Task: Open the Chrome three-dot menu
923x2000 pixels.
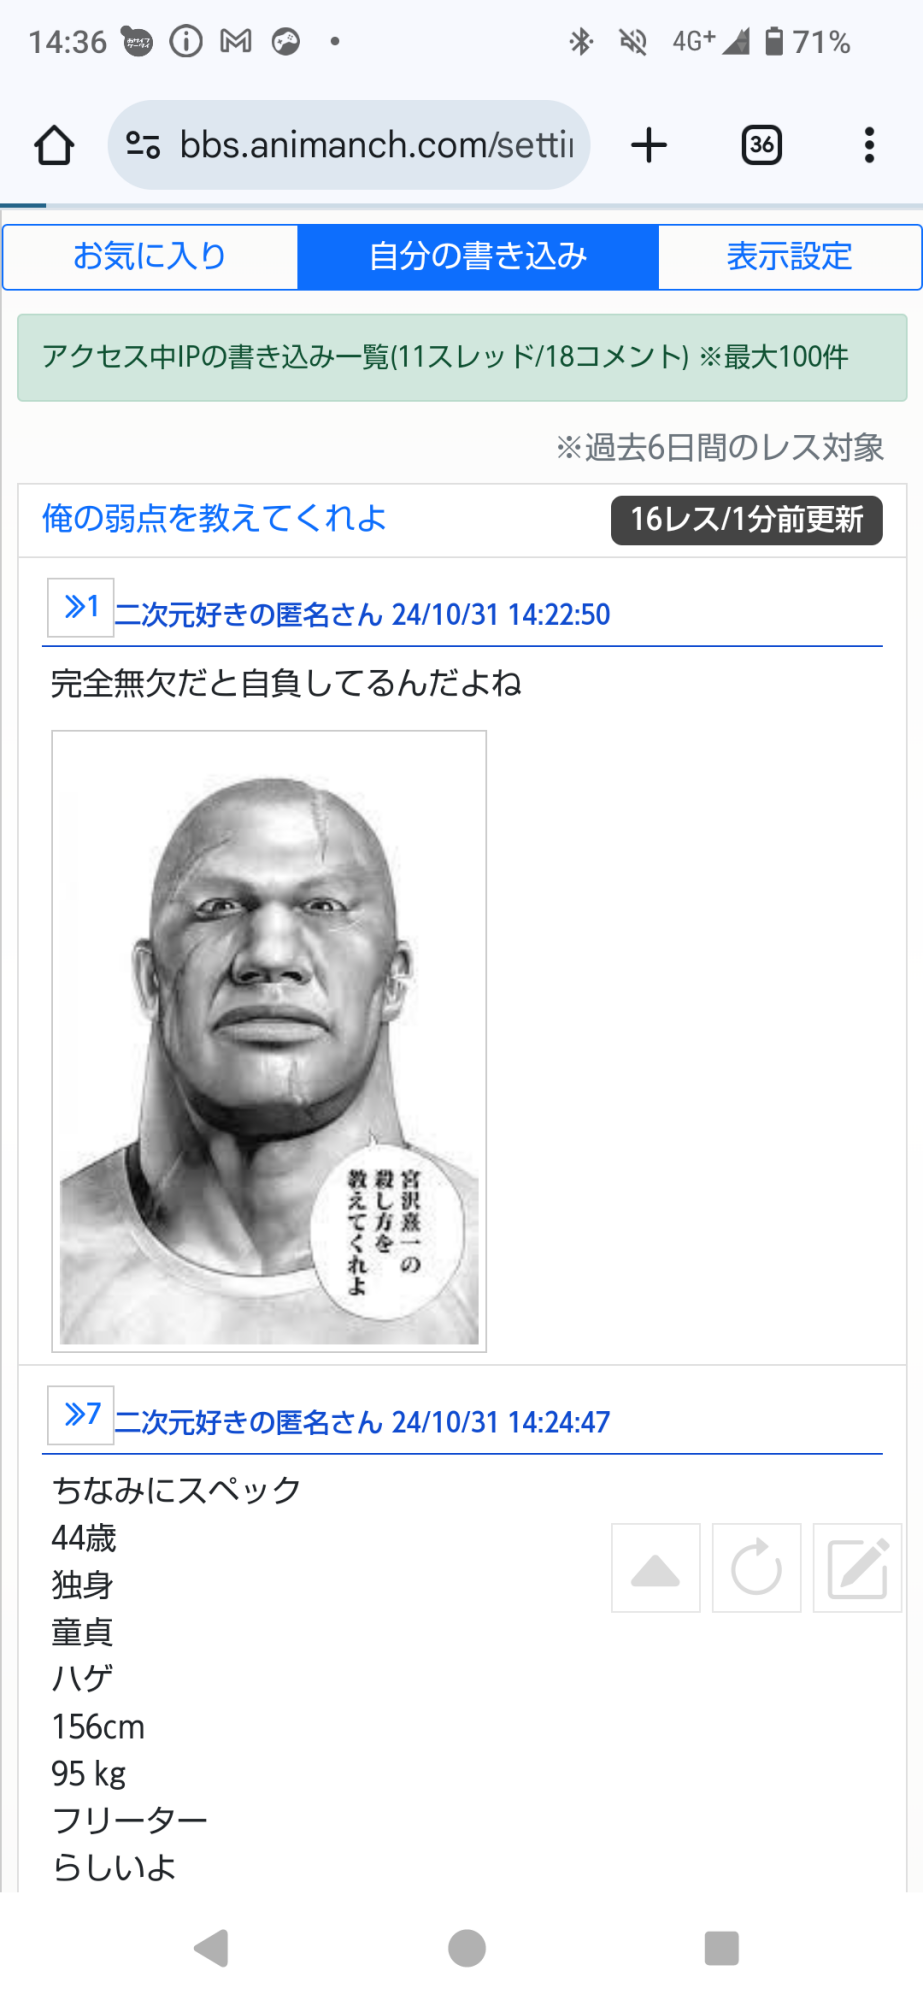Action: click(x=869, y=145)
